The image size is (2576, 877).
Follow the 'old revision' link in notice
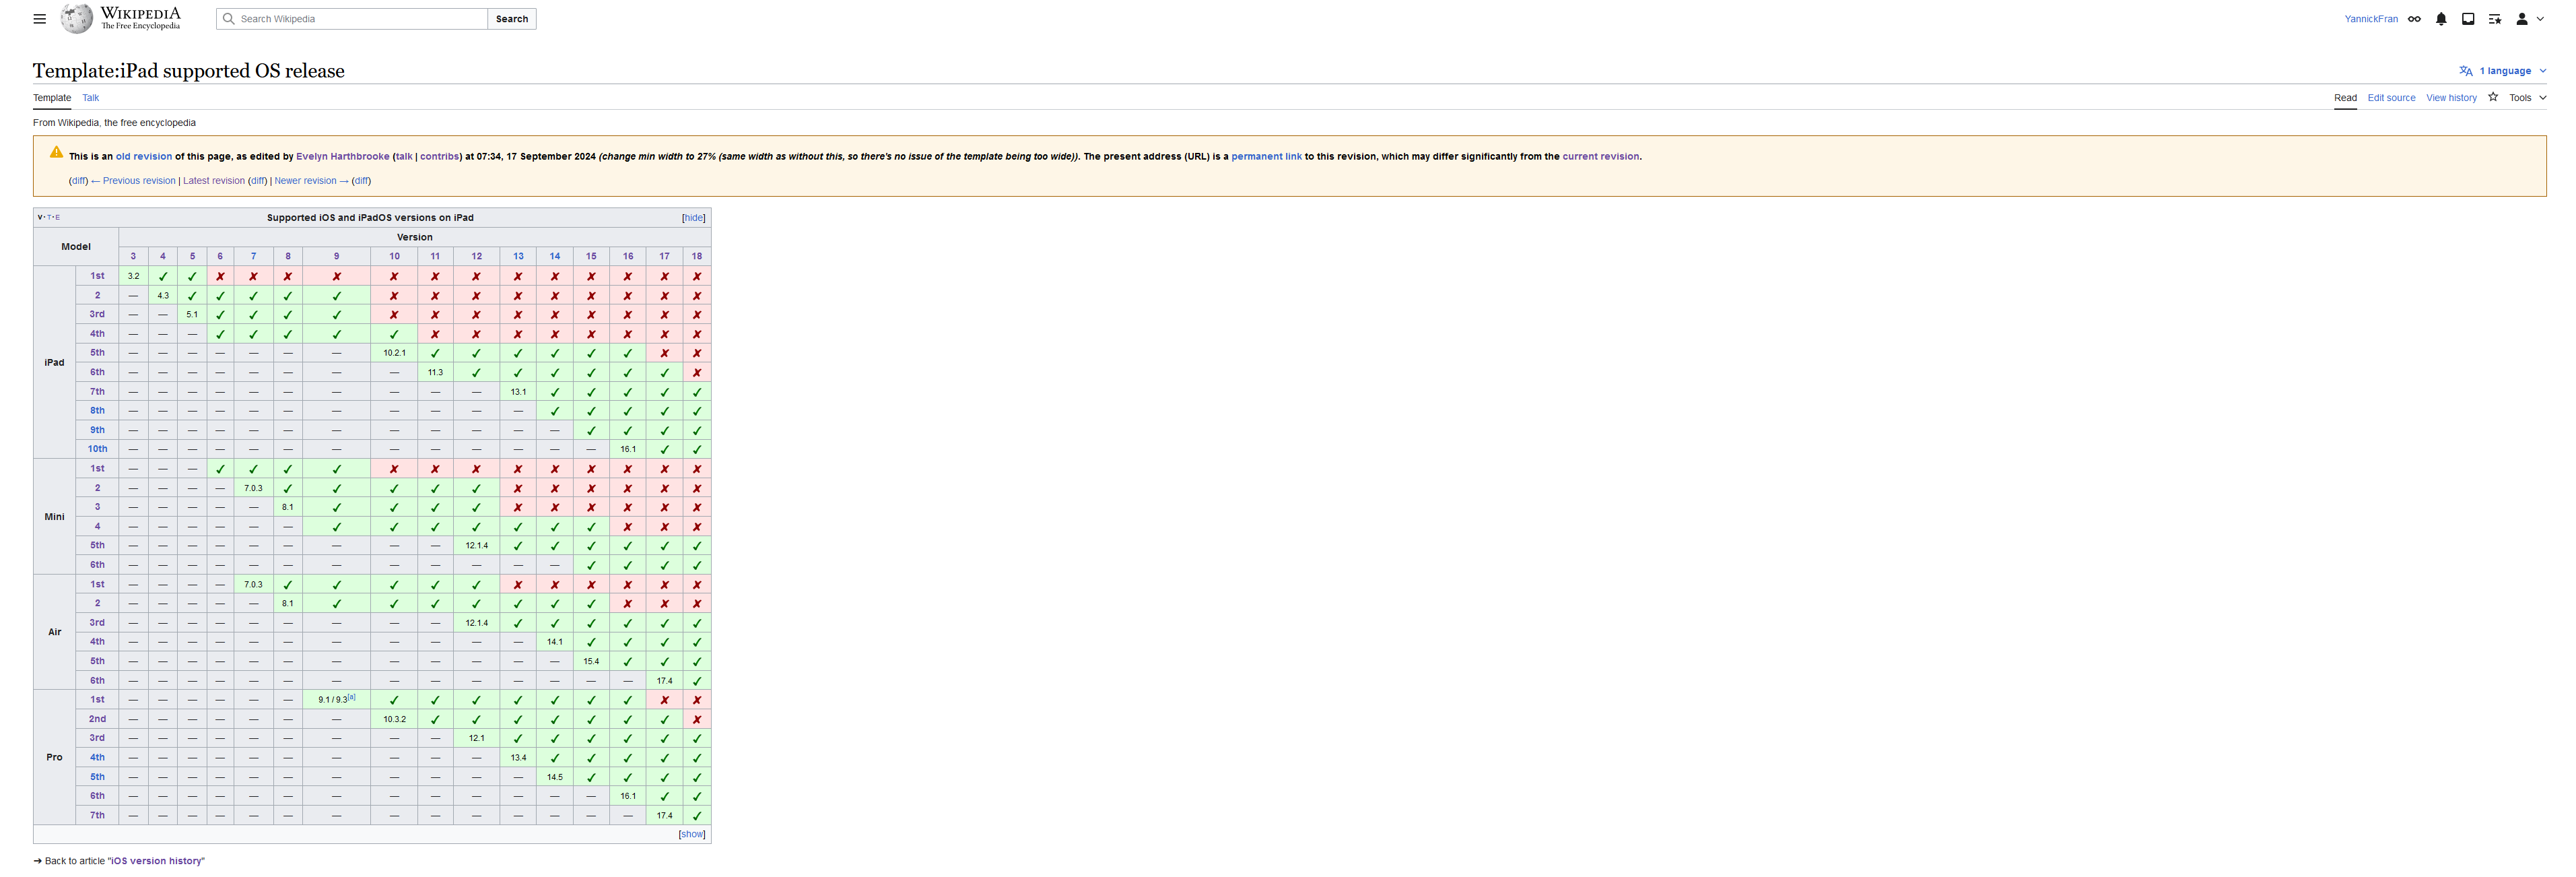(x=144, y=157)
